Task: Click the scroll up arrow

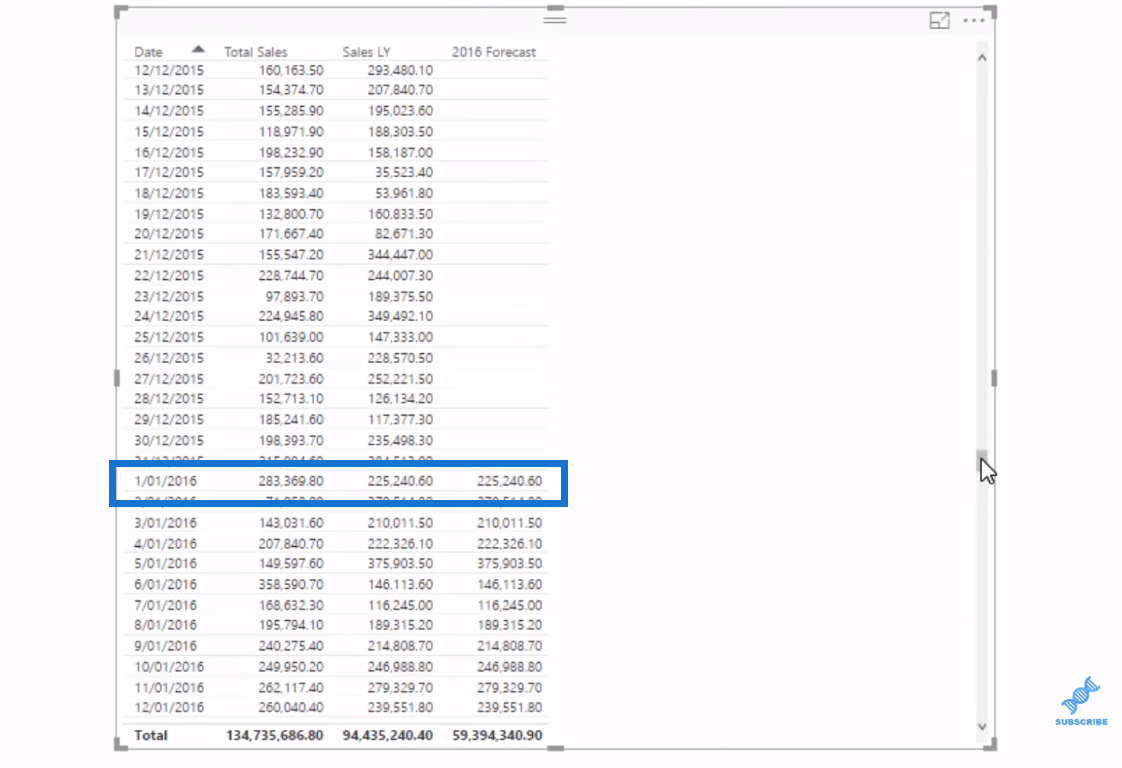Action: 982,57
